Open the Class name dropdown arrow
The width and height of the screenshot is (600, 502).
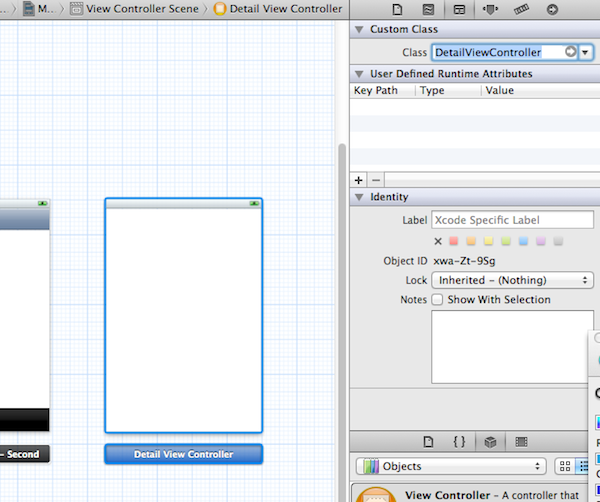(x=585, y=52)
